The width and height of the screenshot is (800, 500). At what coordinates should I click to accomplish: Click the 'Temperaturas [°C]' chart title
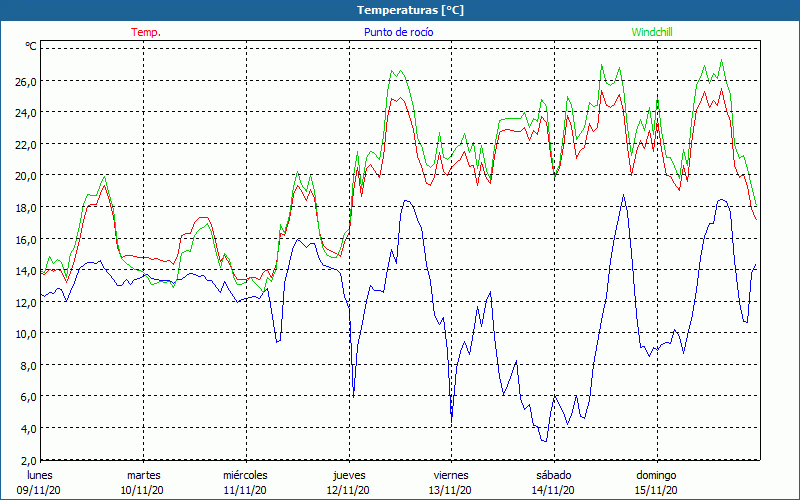tap(410, 10)
